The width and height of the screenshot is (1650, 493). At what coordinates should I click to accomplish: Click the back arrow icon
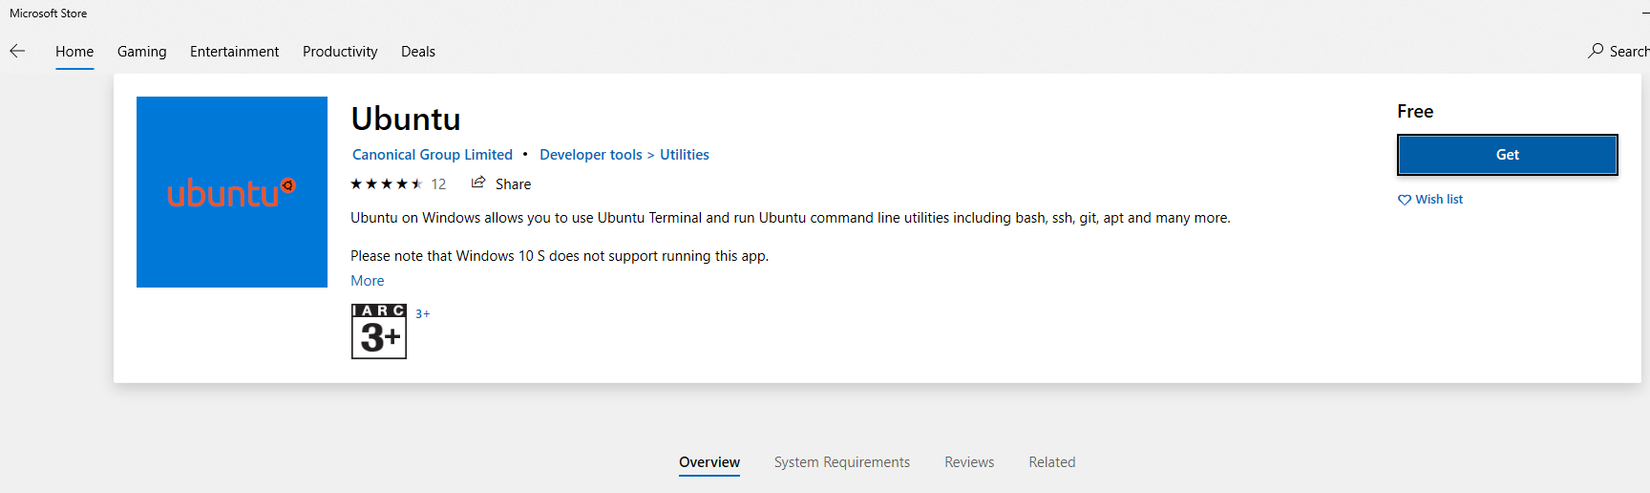tap(17, 51)
